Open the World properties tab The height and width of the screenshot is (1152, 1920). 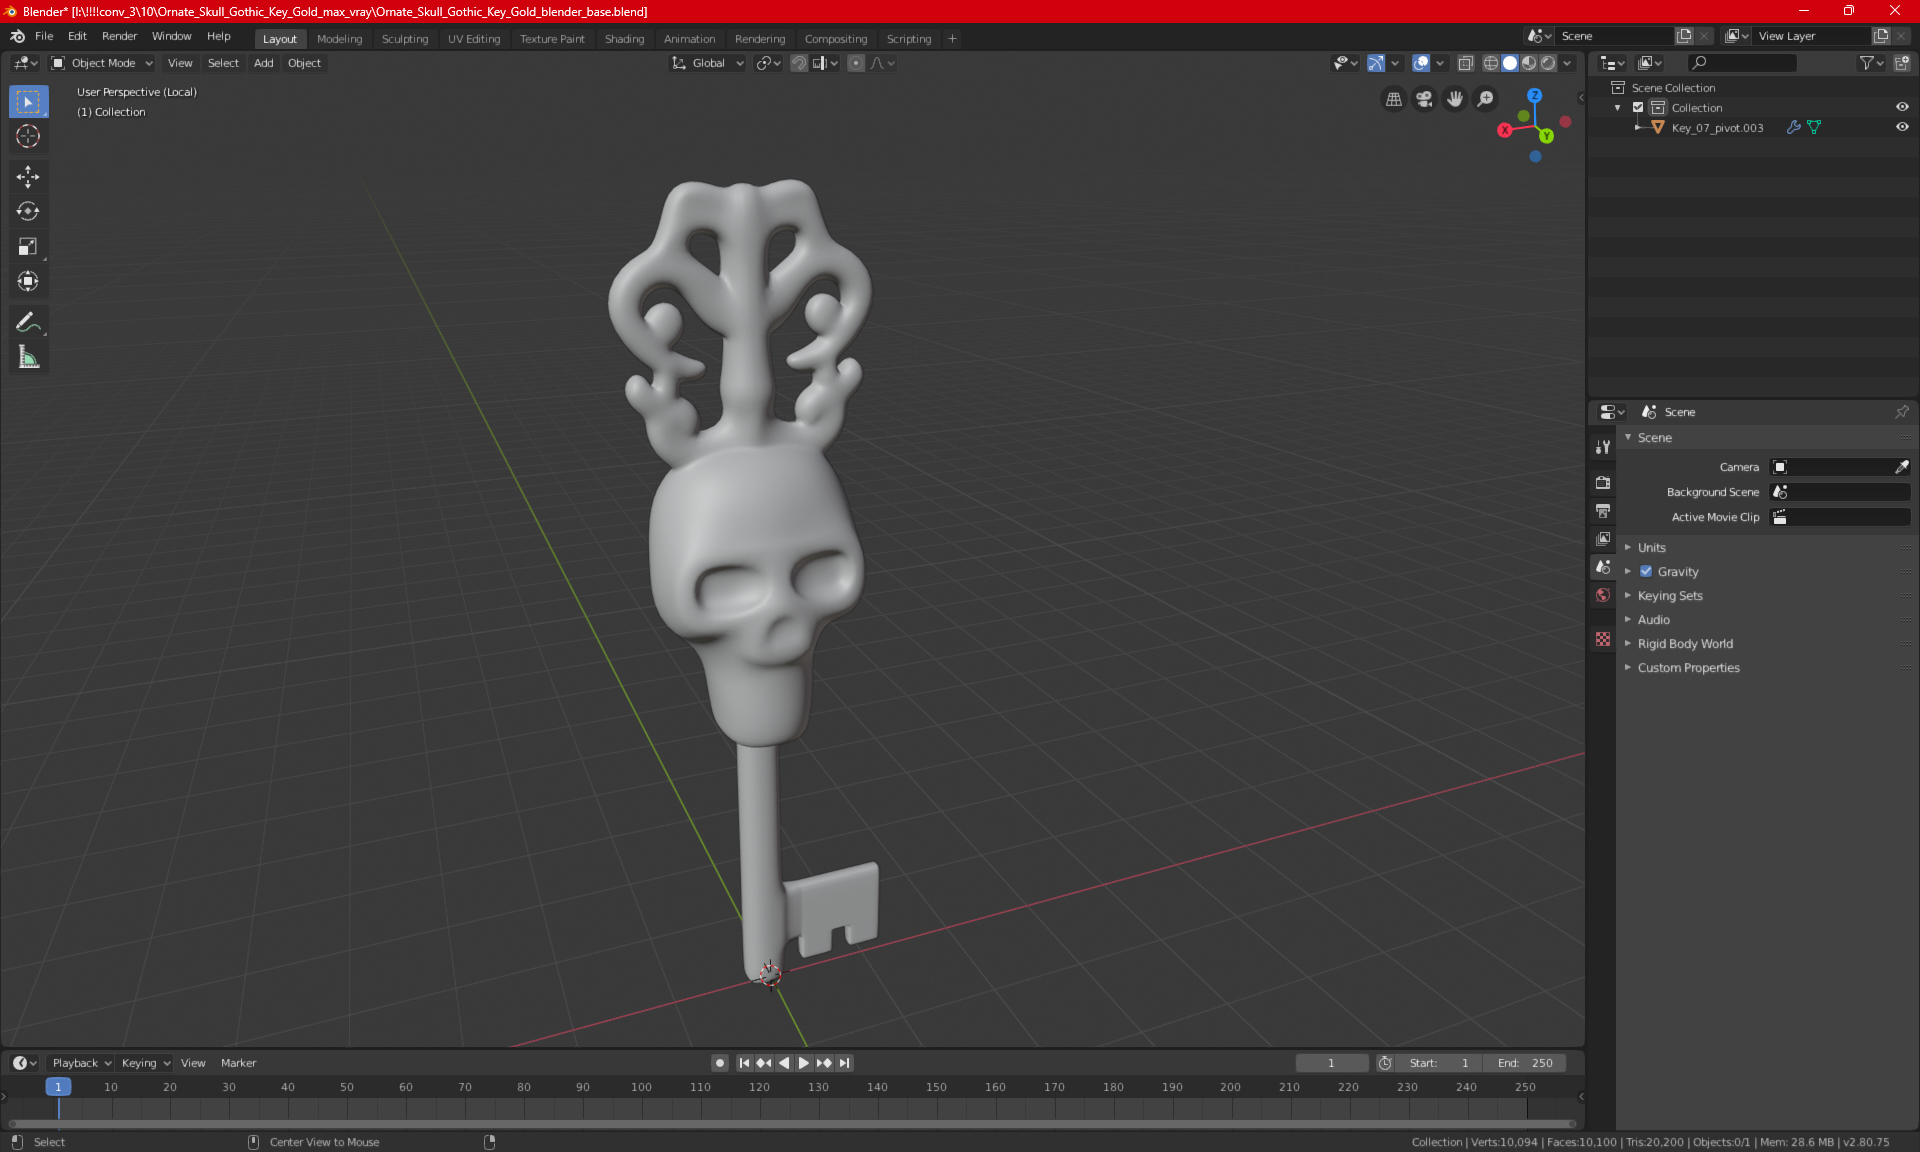(1603, 595)
